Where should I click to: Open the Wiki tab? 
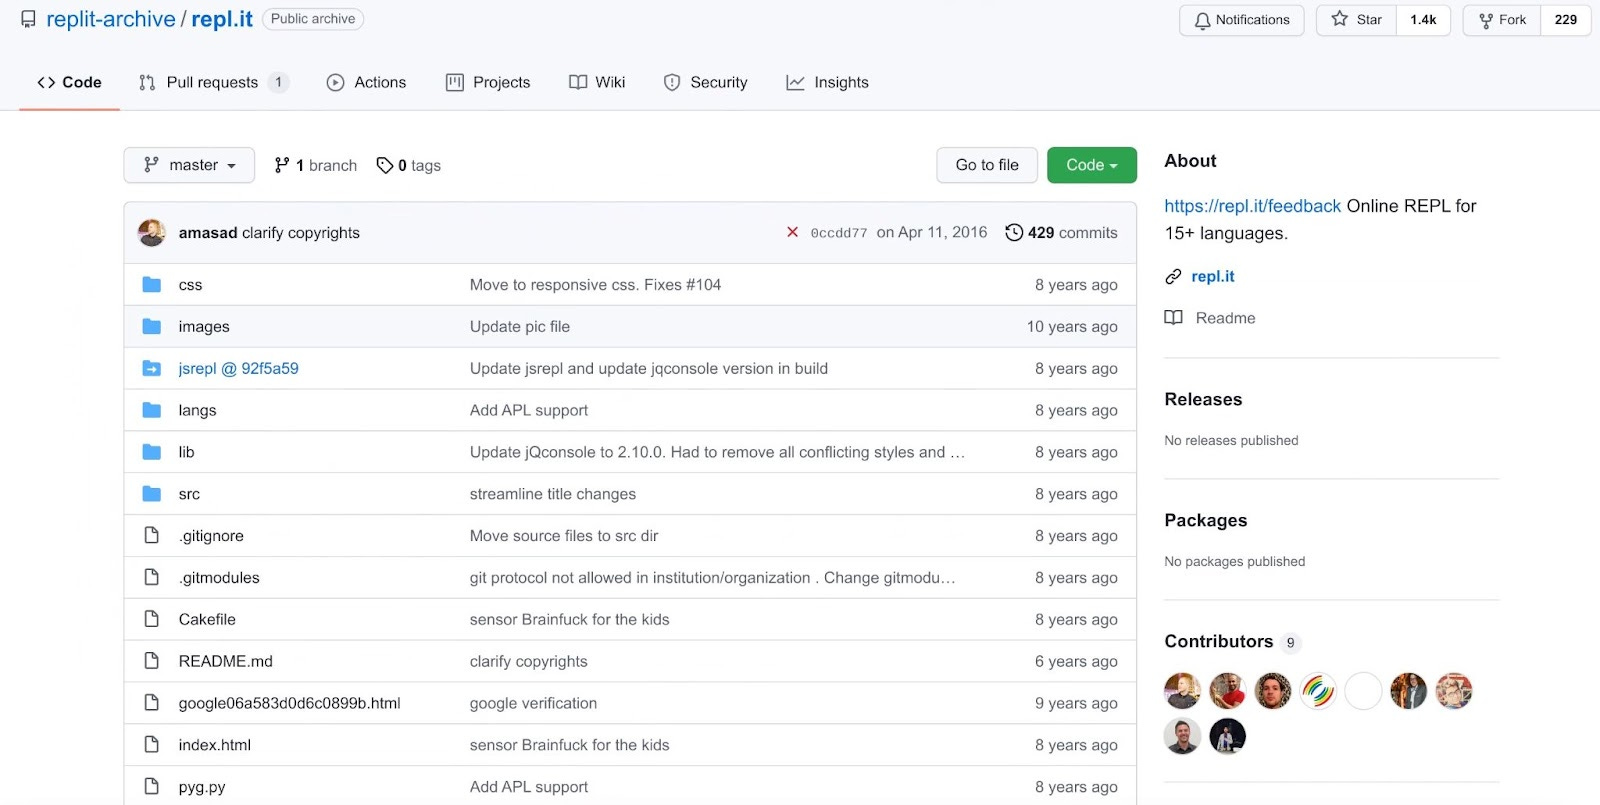pyautogui.click(x=597, y=82)
